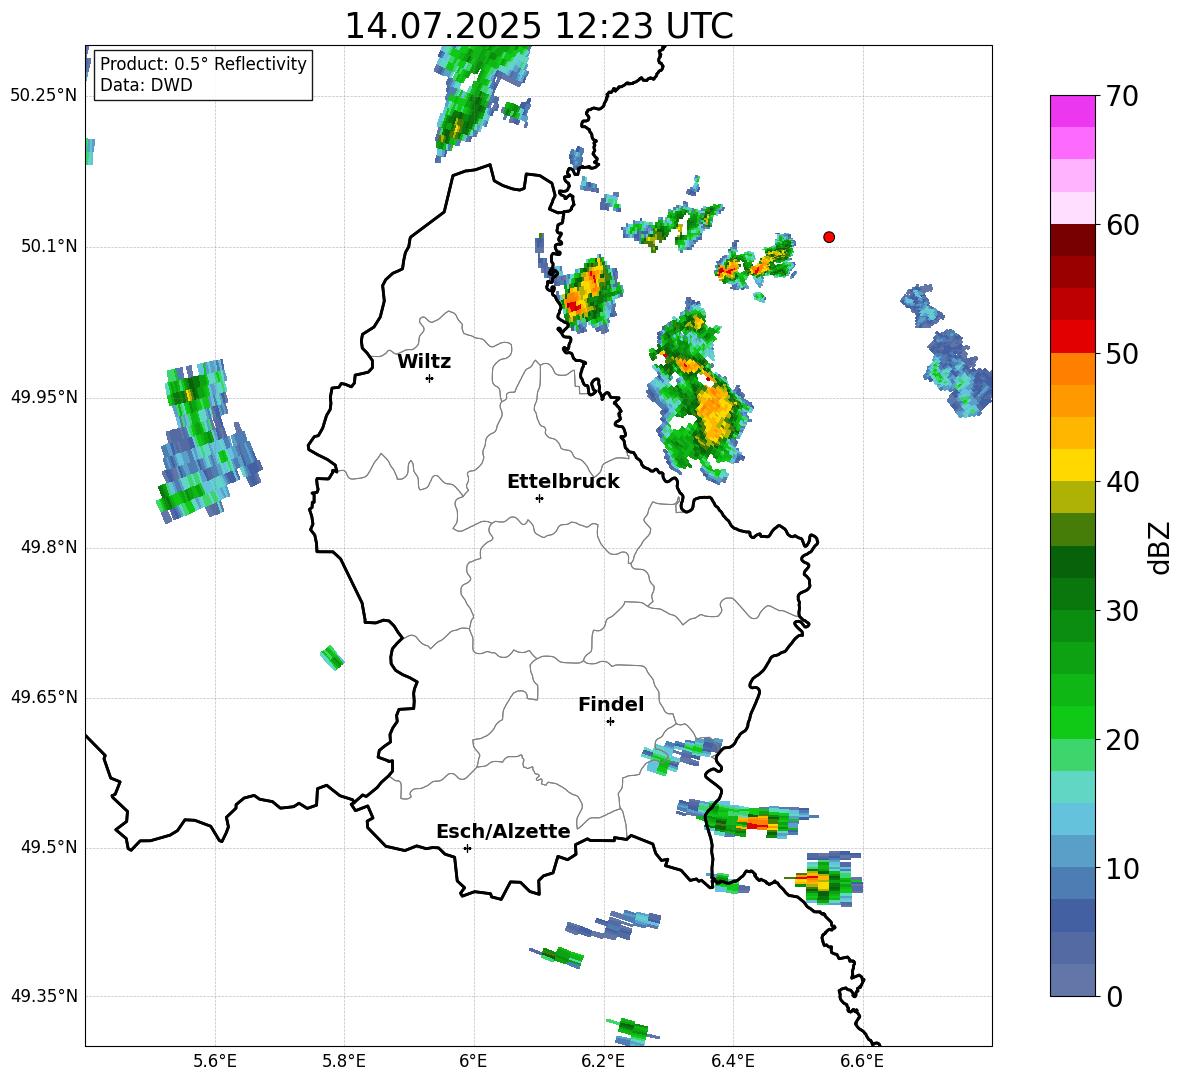The width and height of the screenshot is (1184, 1081).
Task: Click the large storm cell east of Ettelbruck
Action: (698, 393)
